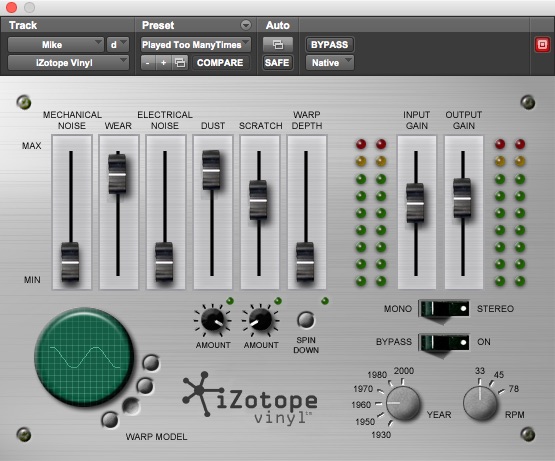
Task: Click the green warp waveform display
Action: pos(84,357)
